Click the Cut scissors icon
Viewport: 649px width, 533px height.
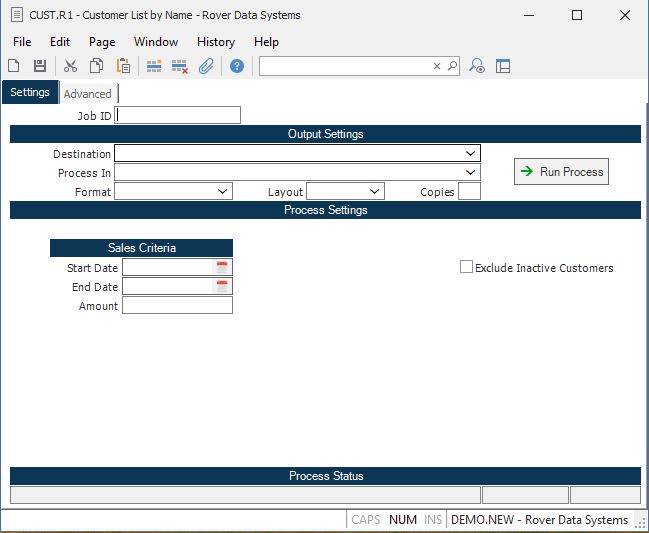[70, 66]
